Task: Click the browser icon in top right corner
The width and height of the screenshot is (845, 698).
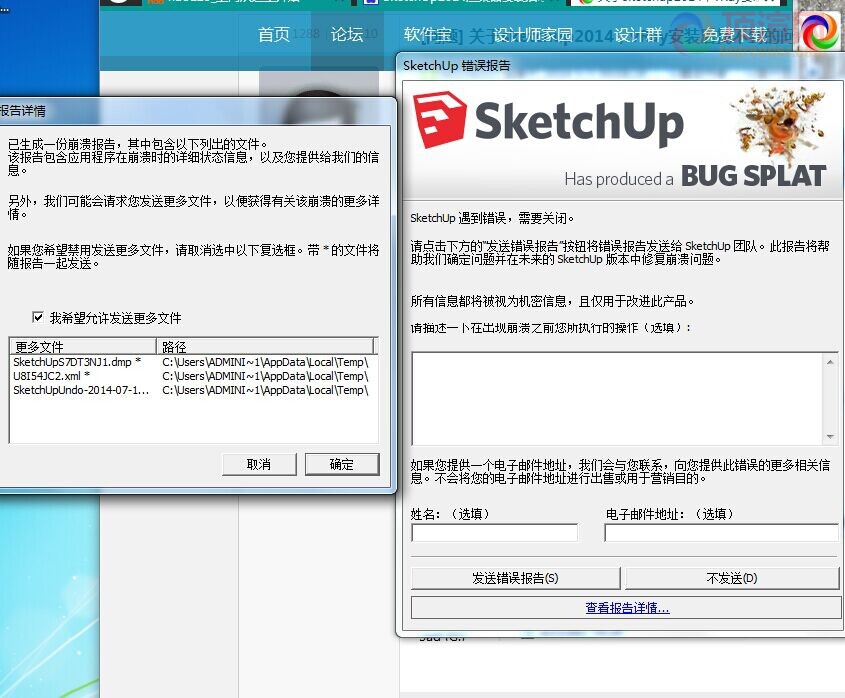Action: (x=820, y=32)
